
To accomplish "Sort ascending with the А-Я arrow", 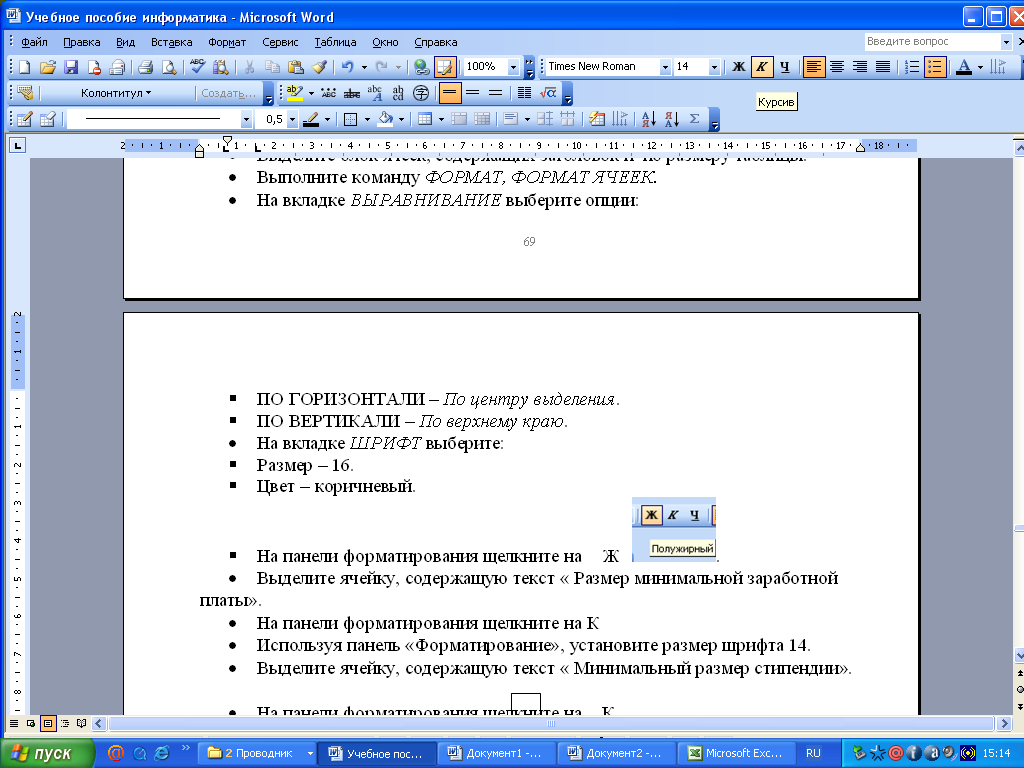I will [x=648, y=119].
